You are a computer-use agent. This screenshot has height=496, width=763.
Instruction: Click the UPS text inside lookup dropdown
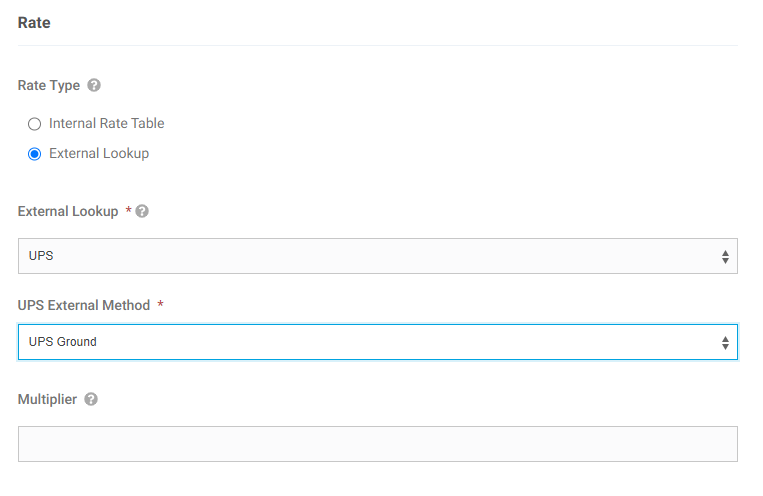(41, 256)
